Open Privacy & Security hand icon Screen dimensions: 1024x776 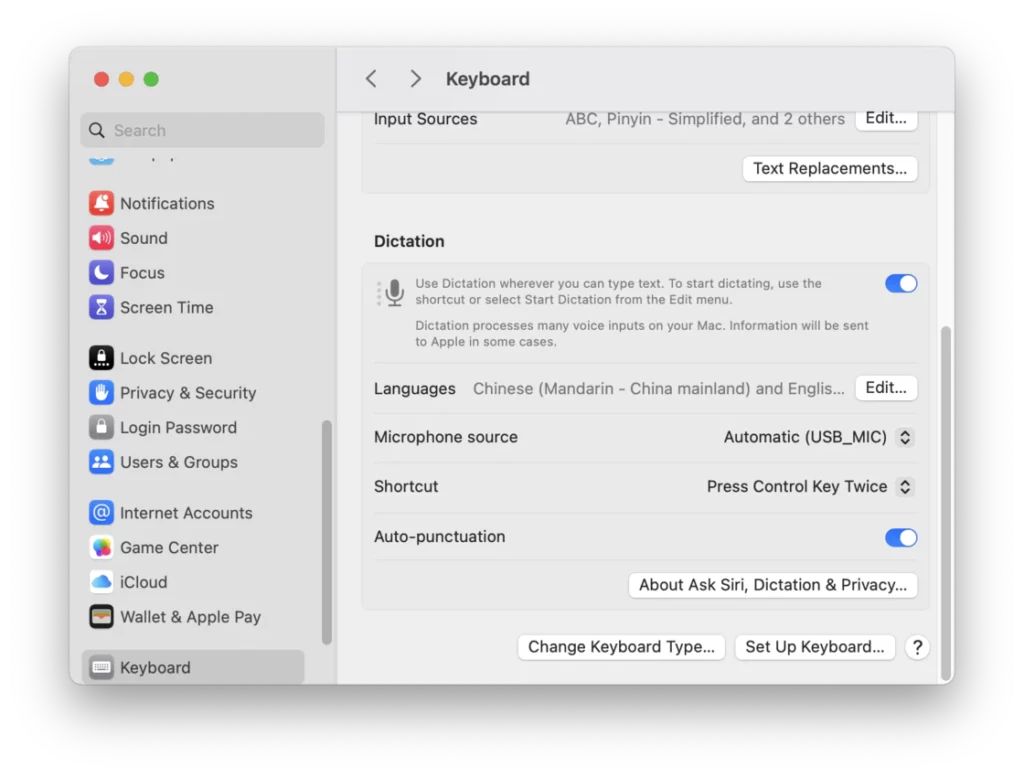[x=101, y=393]
